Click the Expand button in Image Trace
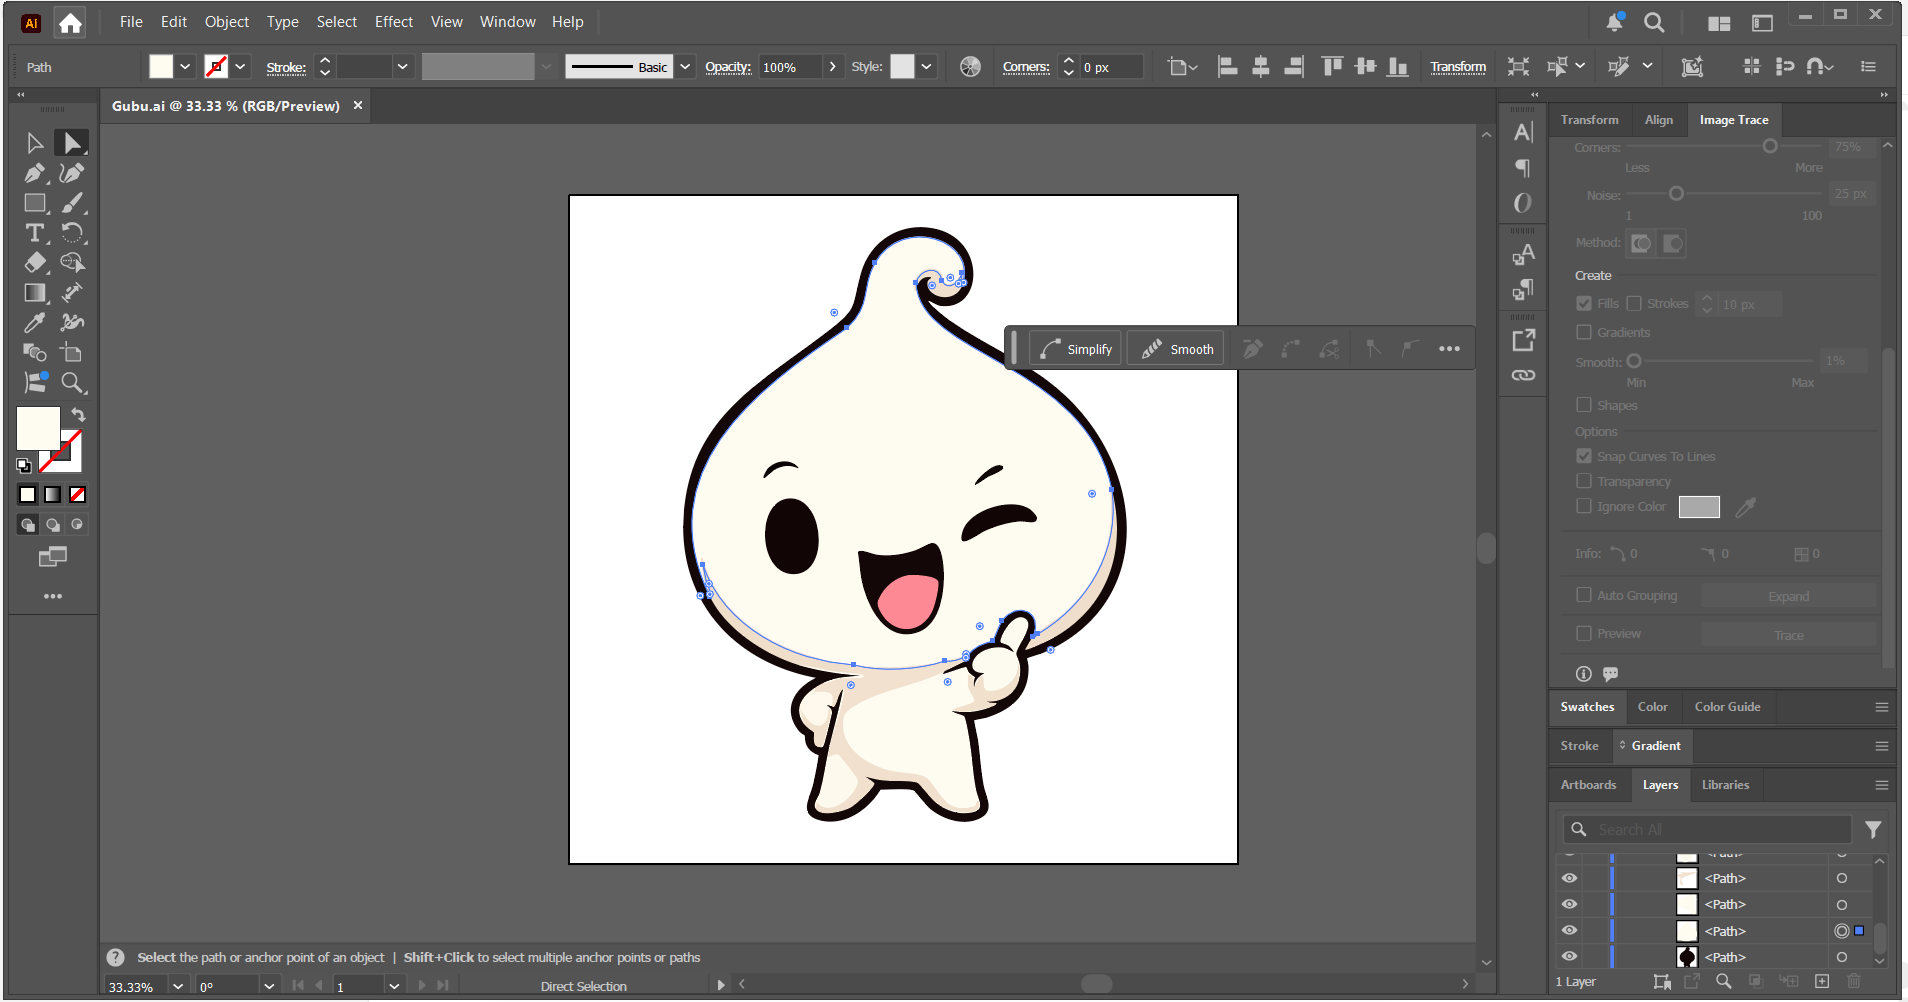Image resolution: width=1908 pixels, height=1002 pixels. point(1788,596)
